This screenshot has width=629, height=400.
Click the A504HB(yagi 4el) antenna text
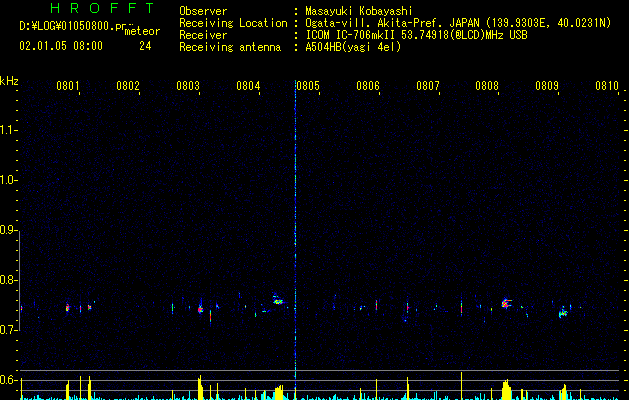[353, 47]
